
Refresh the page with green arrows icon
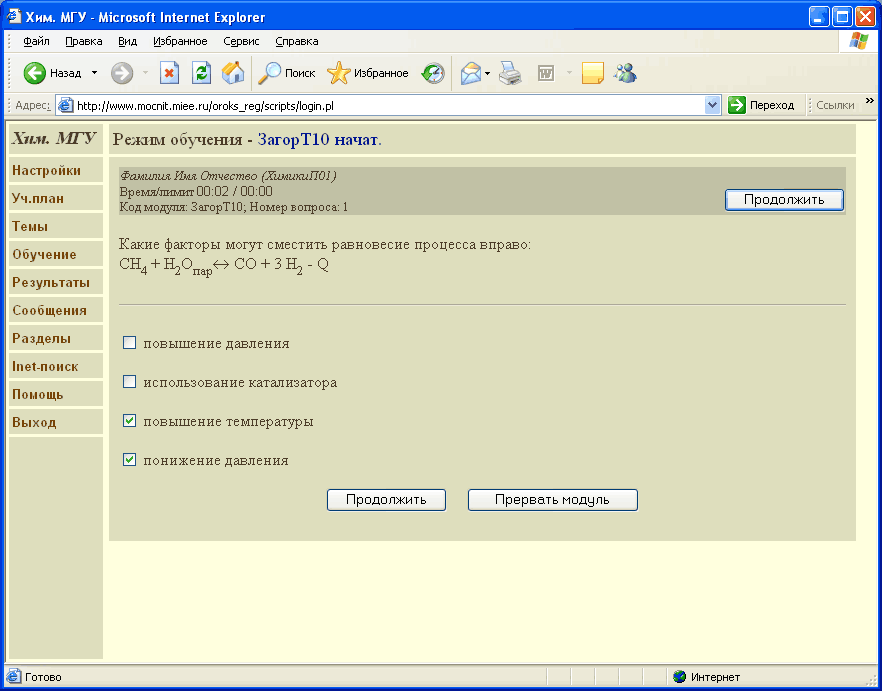pyautogui.click(x=201, y=73)
